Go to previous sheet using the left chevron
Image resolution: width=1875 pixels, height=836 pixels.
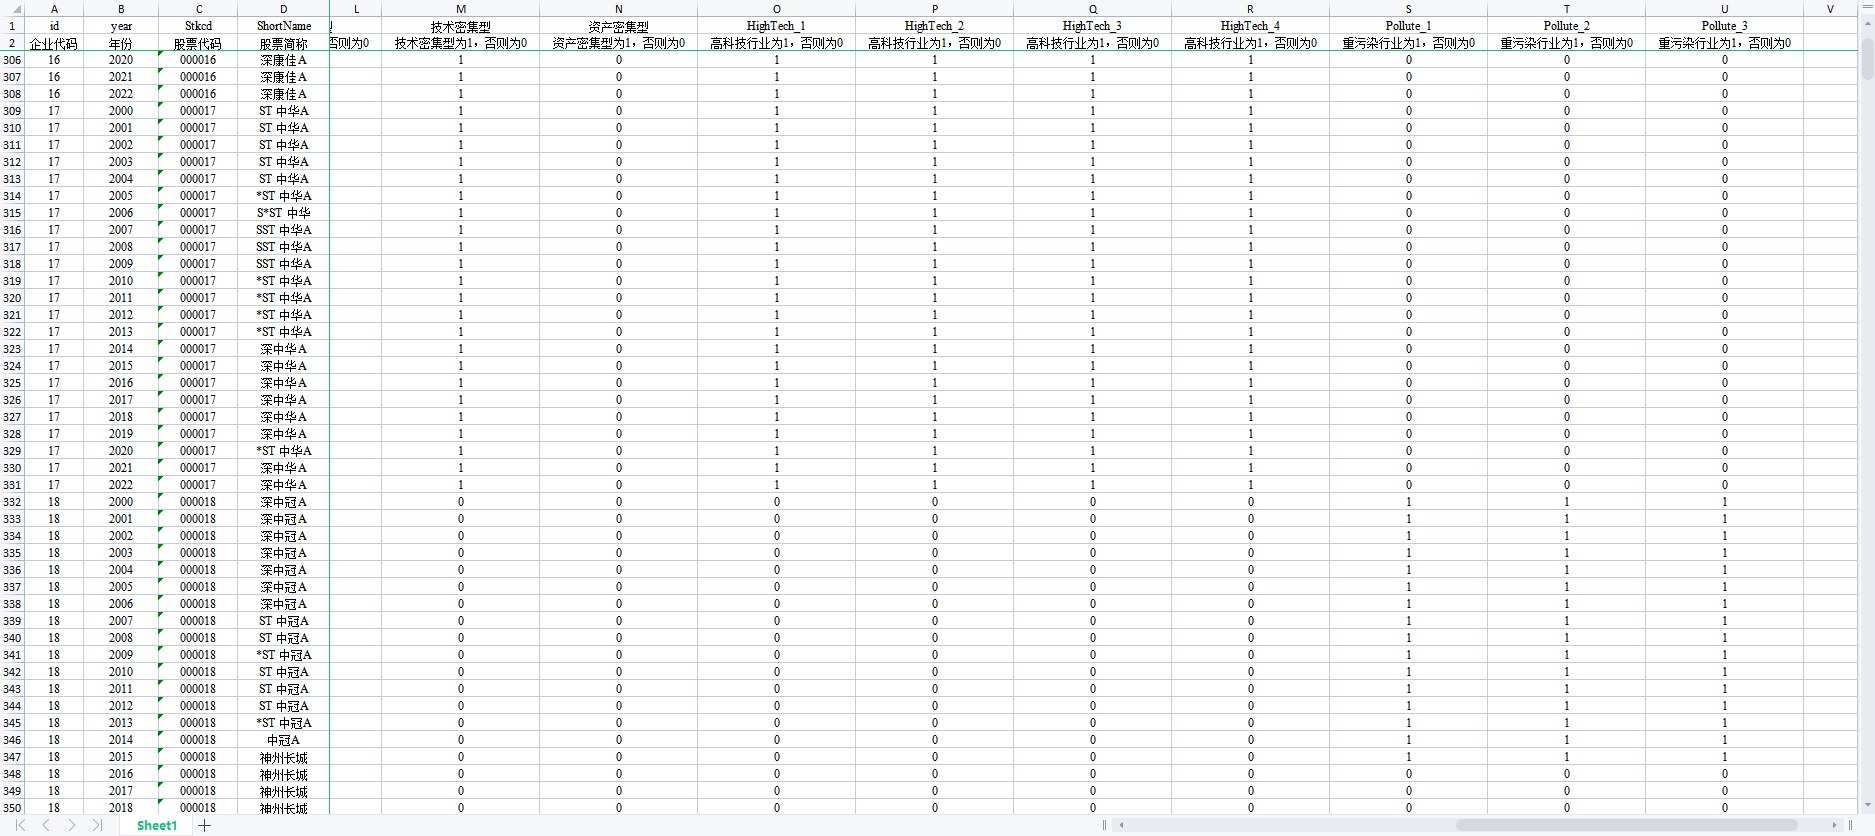tap(46, 825)
